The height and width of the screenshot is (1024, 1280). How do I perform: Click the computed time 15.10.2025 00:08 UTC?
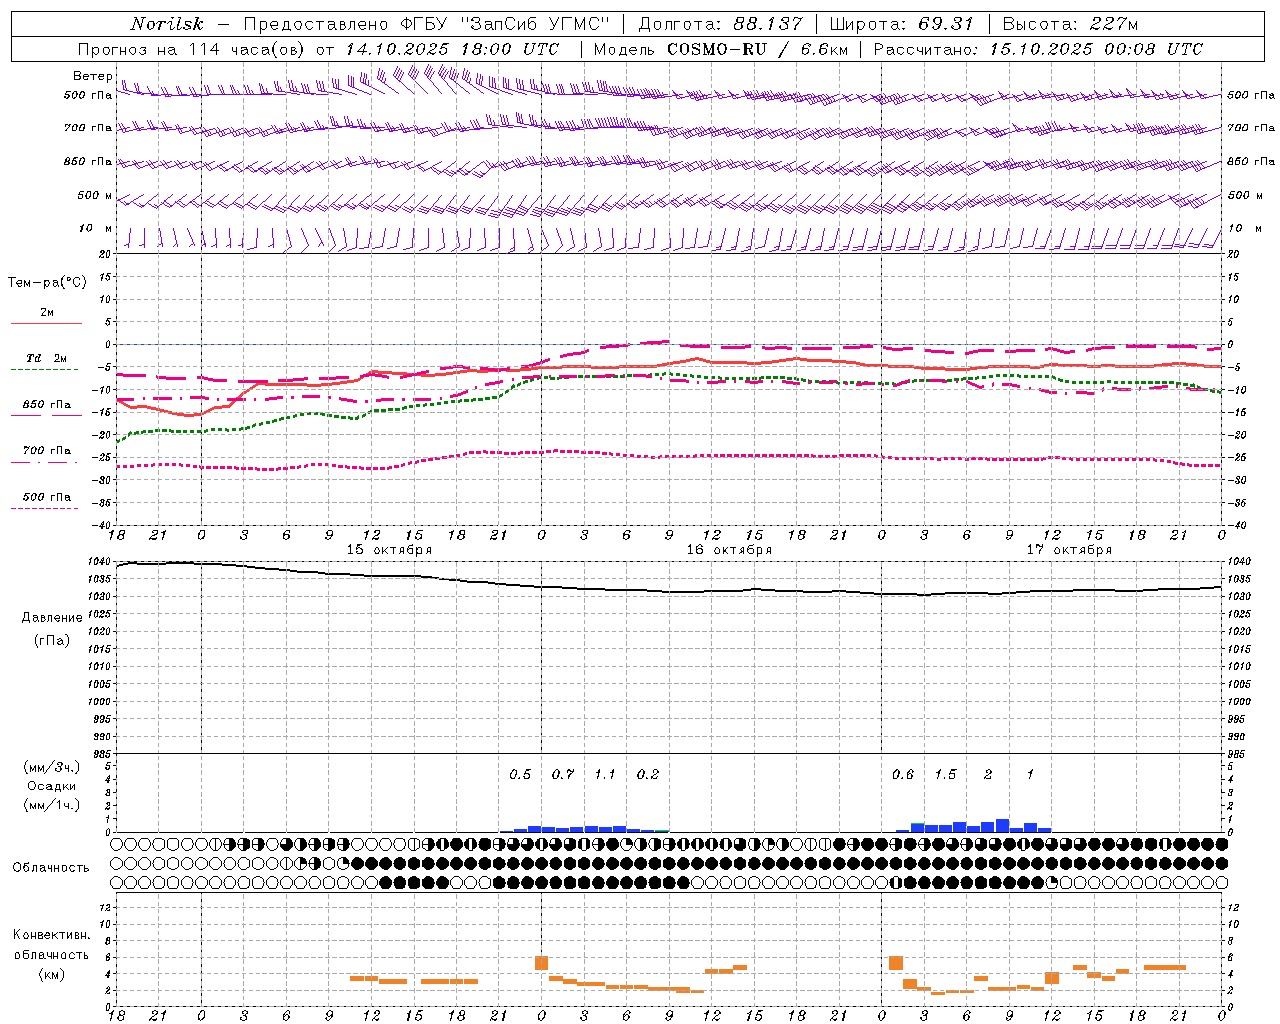pos(1096,49)
